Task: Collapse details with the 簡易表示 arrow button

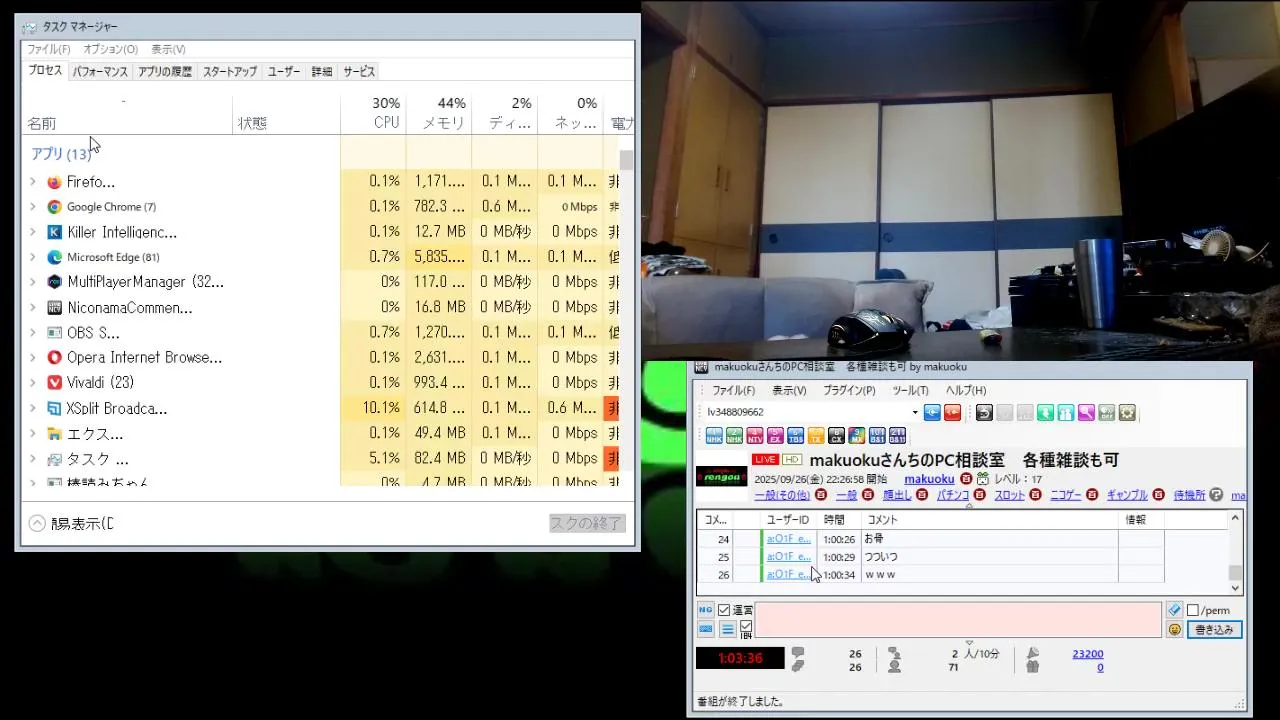Action: [37, 523]
